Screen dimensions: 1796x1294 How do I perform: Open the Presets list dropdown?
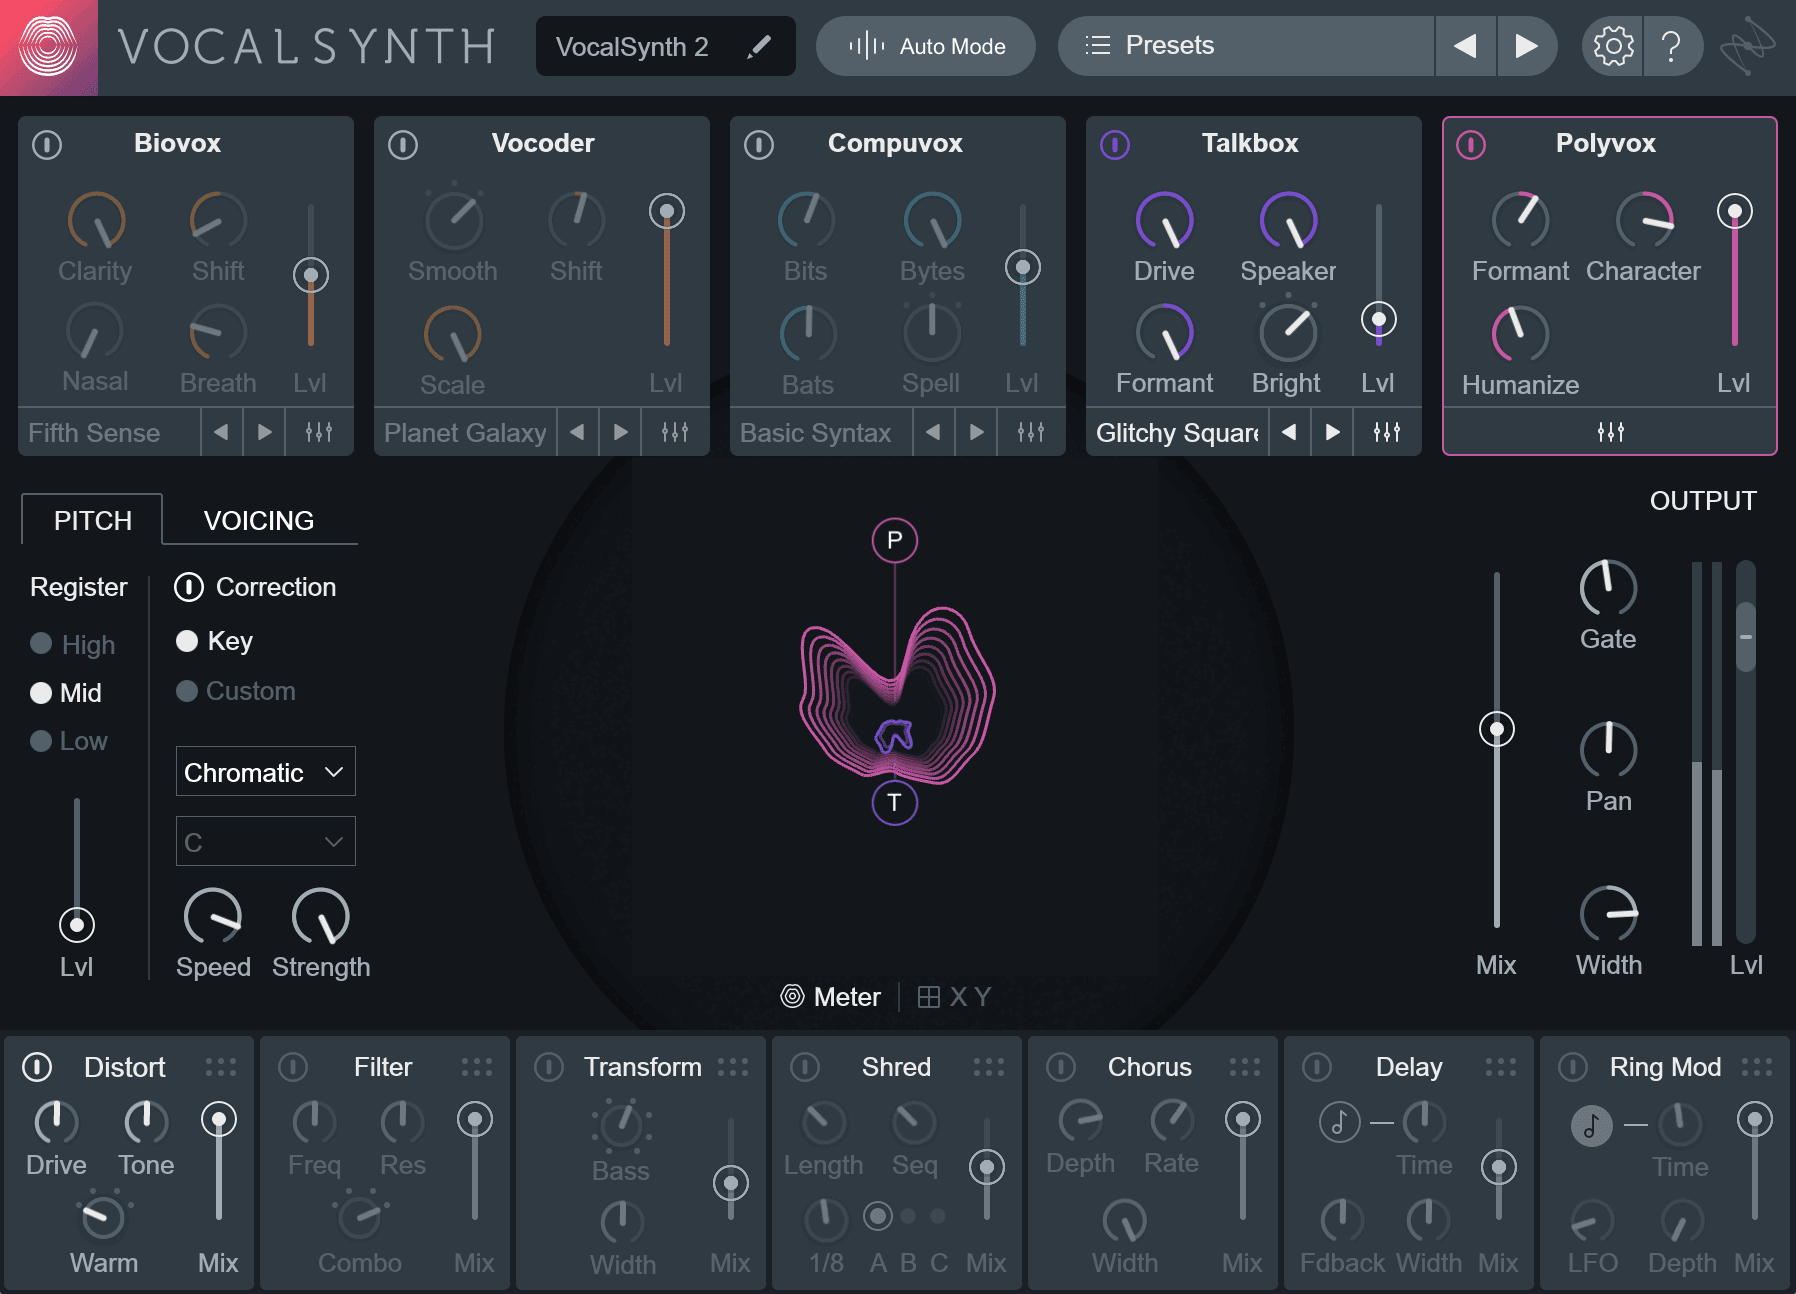pos(1246,46)
